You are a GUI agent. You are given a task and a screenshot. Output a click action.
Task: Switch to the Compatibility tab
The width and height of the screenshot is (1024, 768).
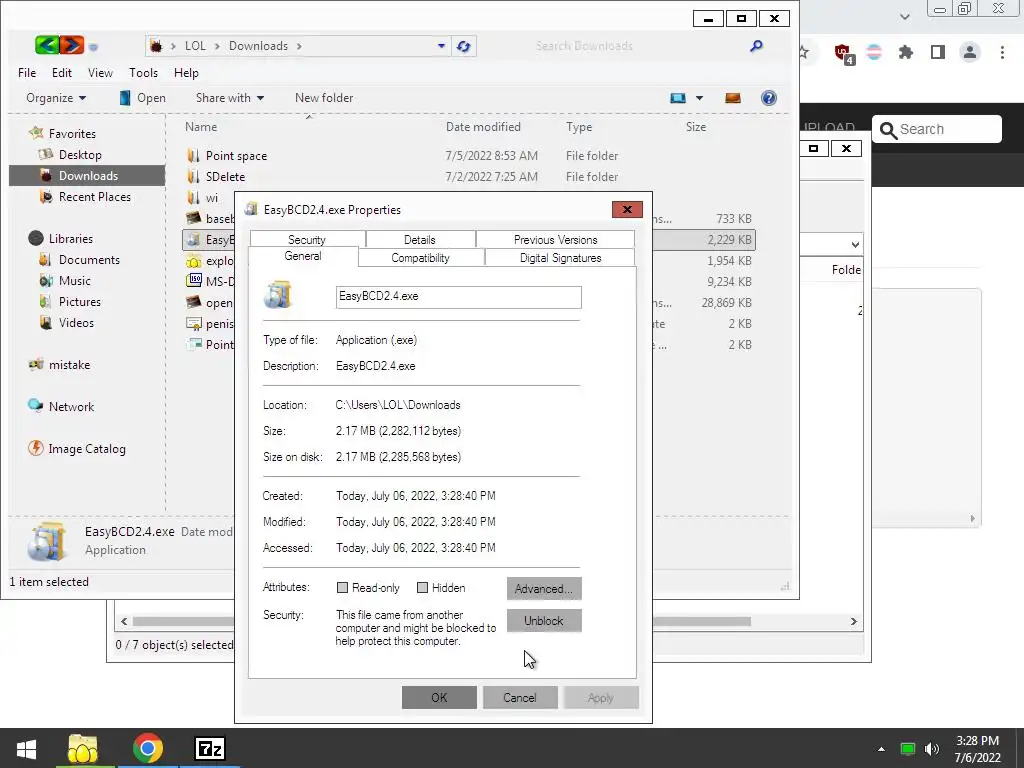pyautogui.click(x=421, y=258)
